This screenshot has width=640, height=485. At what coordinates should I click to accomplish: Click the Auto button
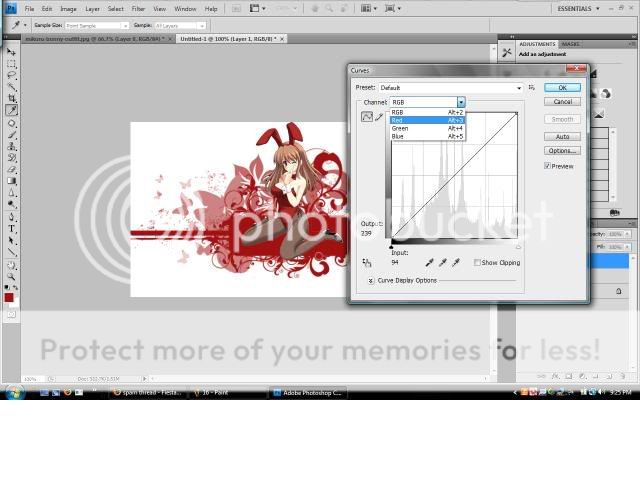[562, 137]
